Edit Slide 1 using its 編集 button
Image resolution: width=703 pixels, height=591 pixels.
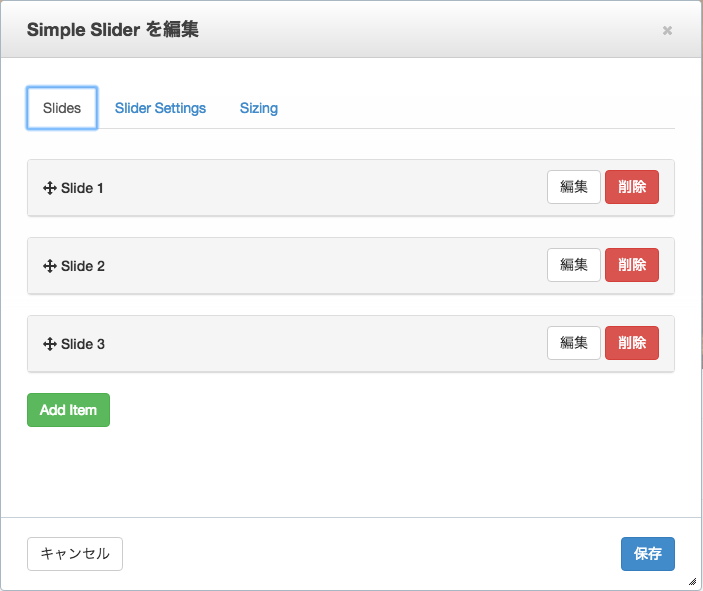pyautogui.click(x=573, y=187)
